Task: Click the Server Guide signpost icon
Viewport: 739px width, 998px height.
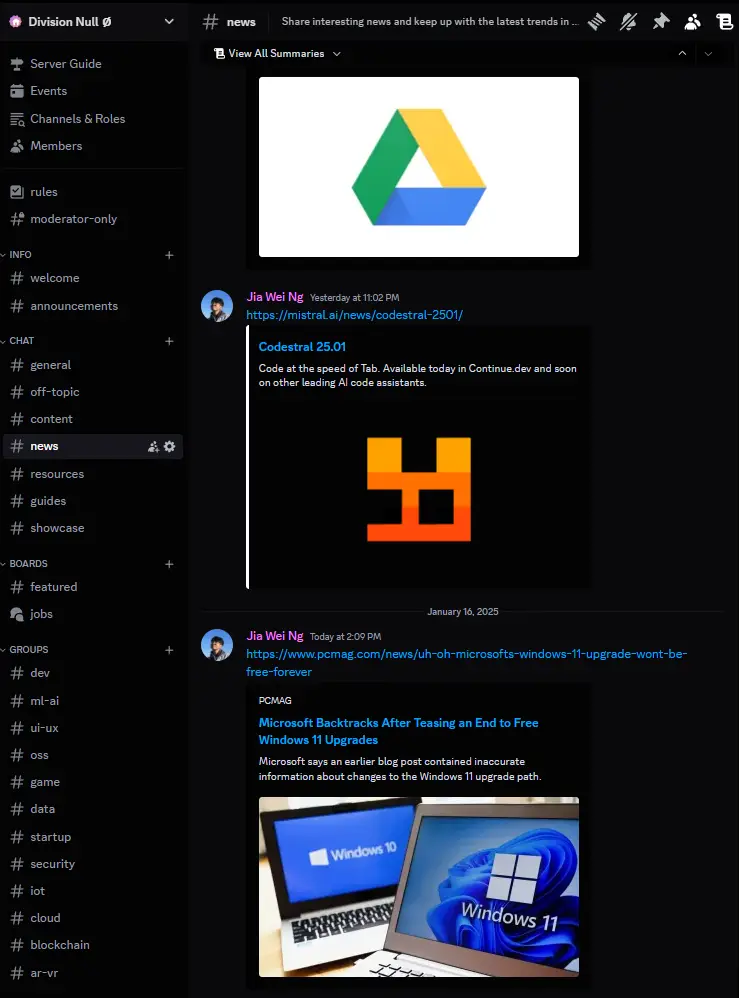Action: pyautogui.click(x=17, y=64)
